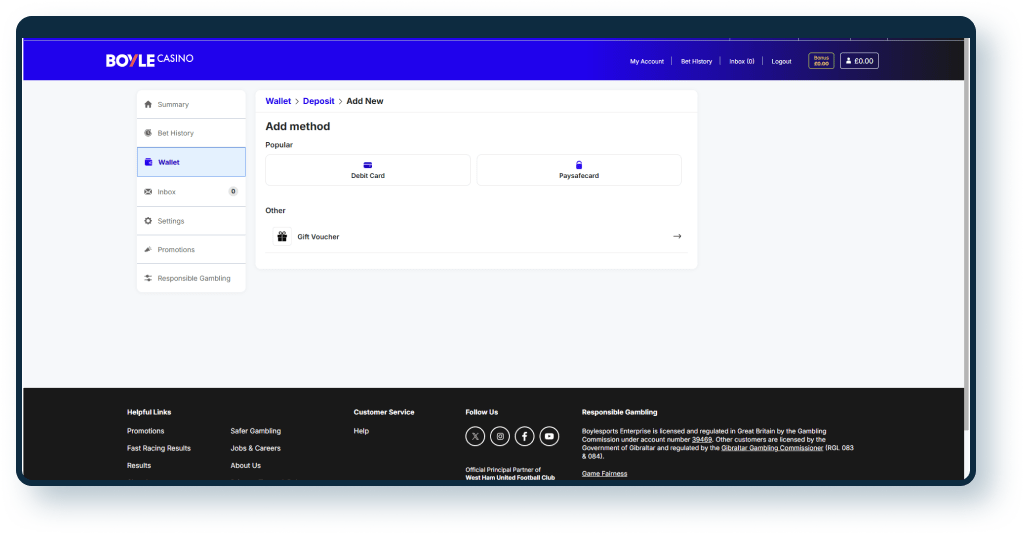Open Responsible Gambling sidebar item
Screen dimensions: 1024x534
pos(191,278)
